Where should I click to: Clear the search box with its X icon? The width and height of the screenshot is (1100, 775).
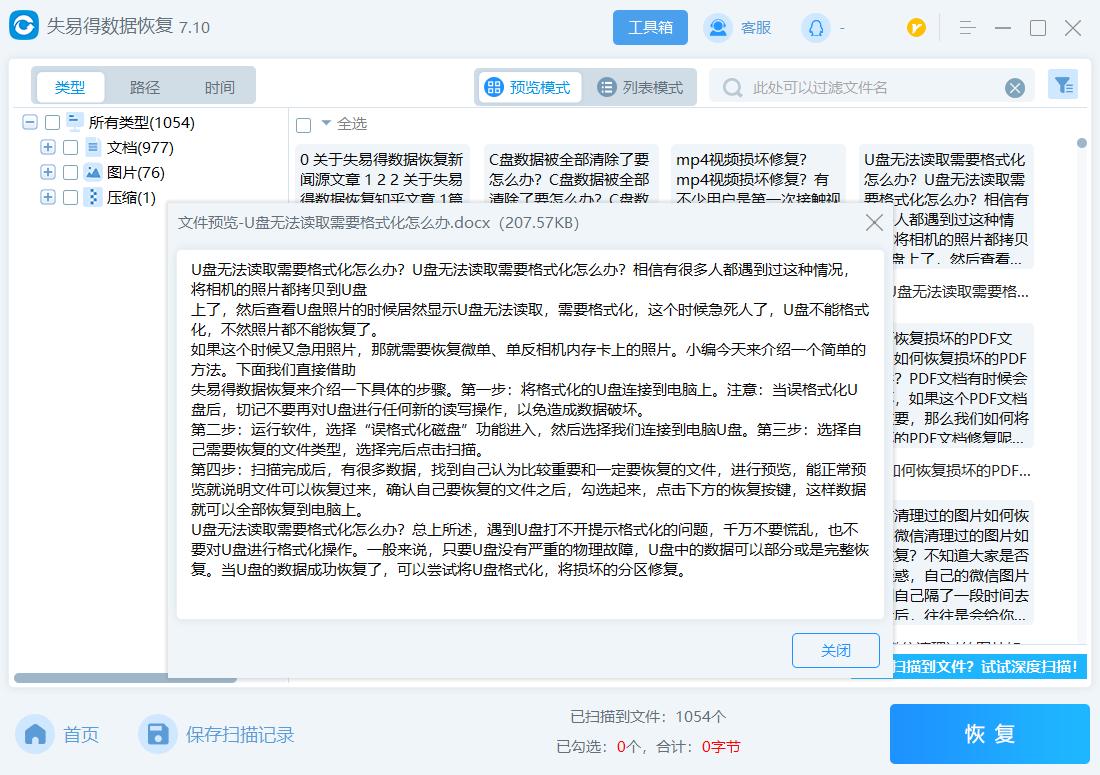click(1015, 87)
